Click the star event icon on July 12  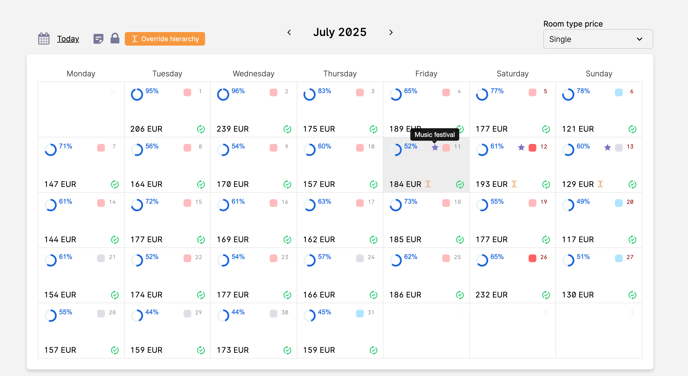point(521,147)
